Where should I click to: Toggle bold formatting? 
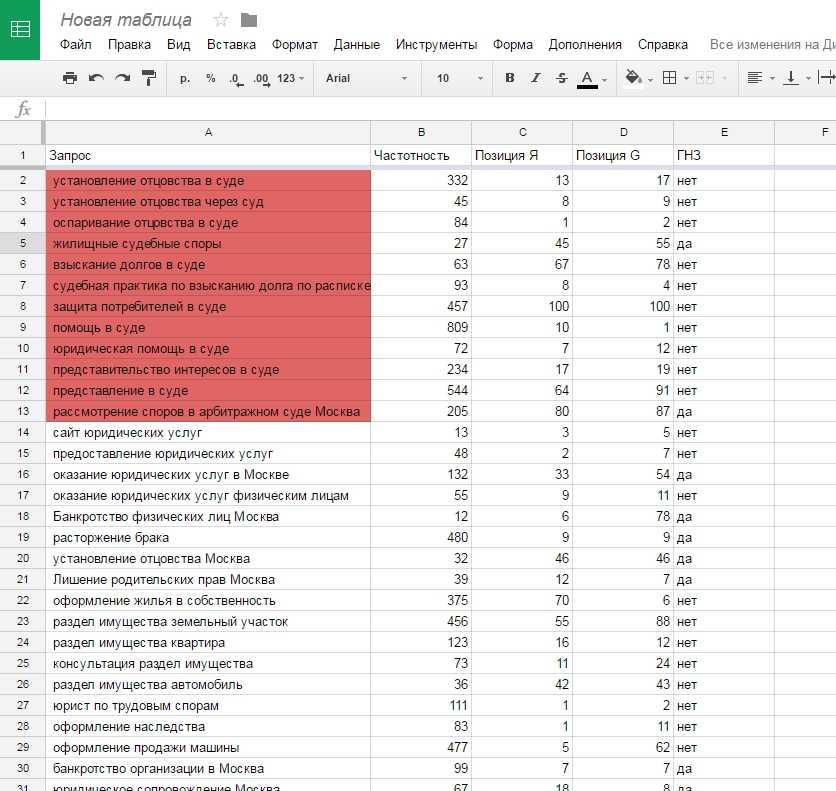coord(510,78)
